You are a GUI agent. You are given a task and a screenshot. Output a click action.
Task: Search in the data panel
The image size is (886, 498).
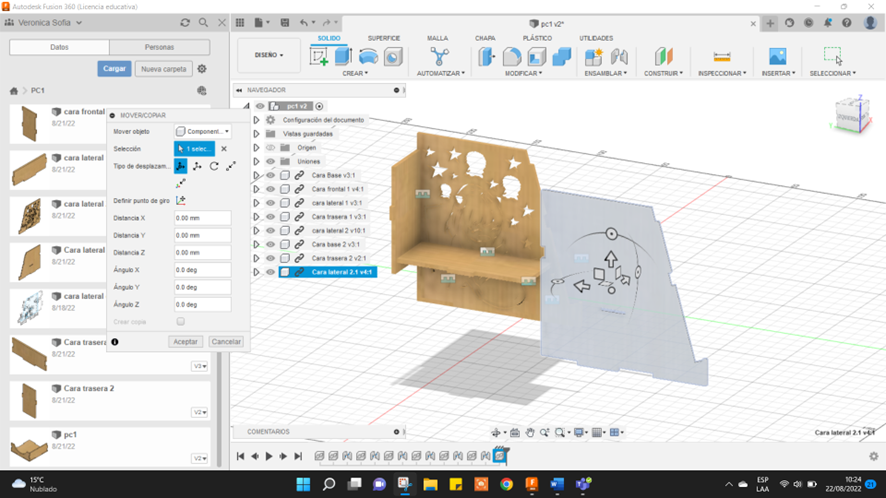(x=203, y=23)
